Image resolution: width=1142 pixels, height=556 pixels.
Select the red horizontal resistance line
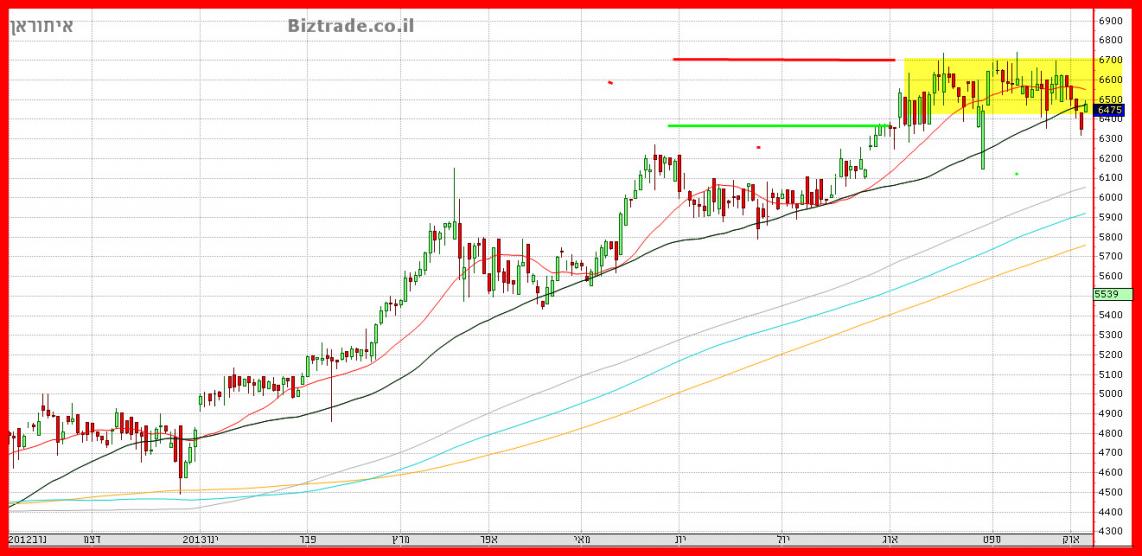coord(783,59)
